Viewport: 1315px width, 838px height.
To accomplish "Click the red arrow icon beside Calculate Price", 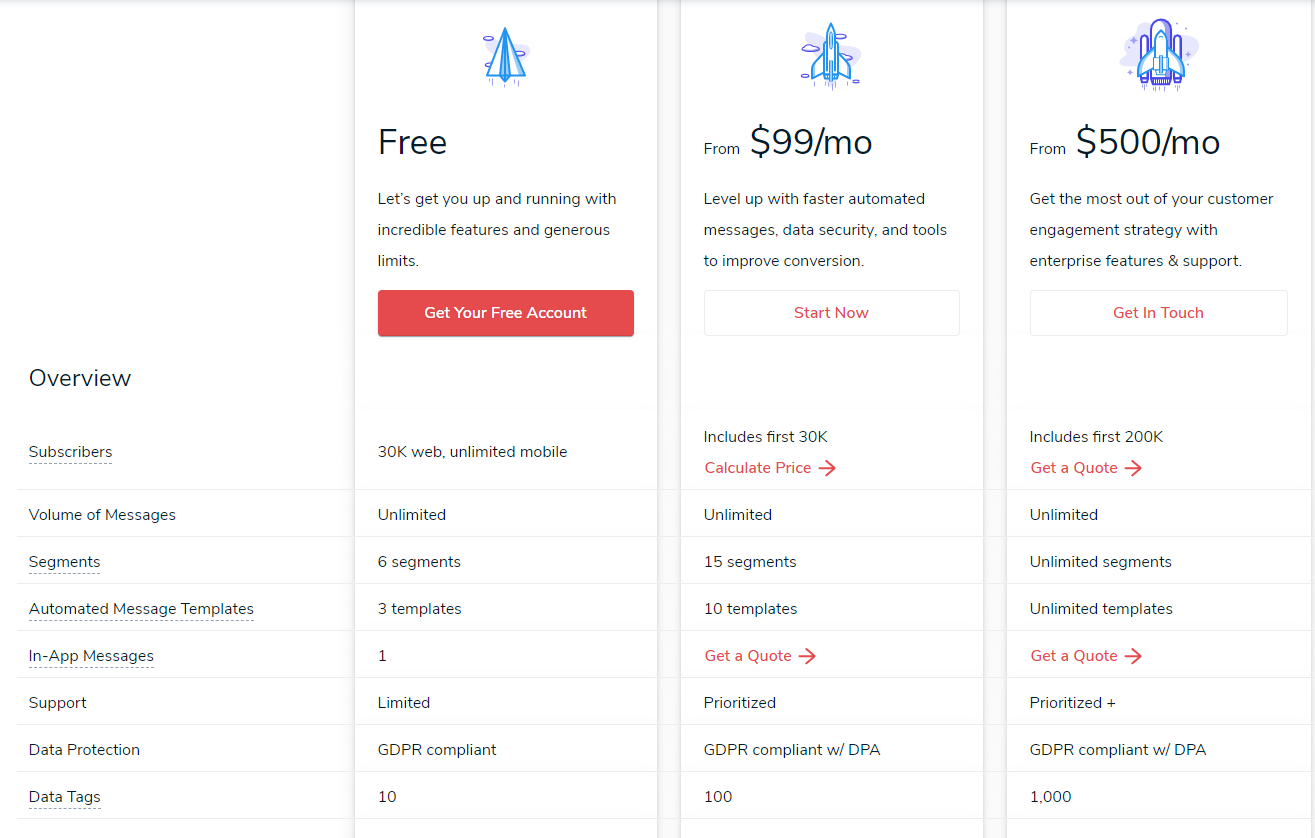I will click(x=827, y=468).
